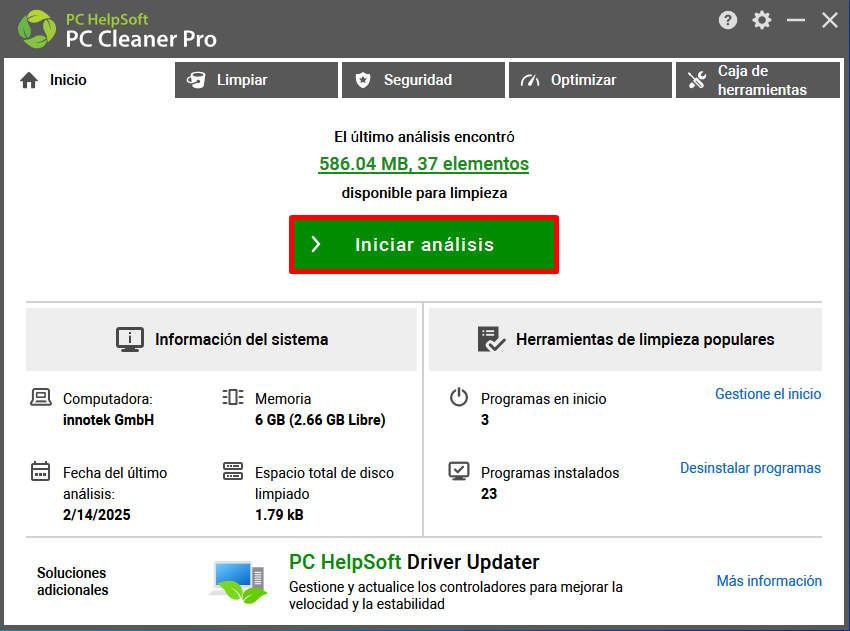850x631 pixels.
Task: Click Más información link for Driver Updater
Action: (x=769, y=581)
